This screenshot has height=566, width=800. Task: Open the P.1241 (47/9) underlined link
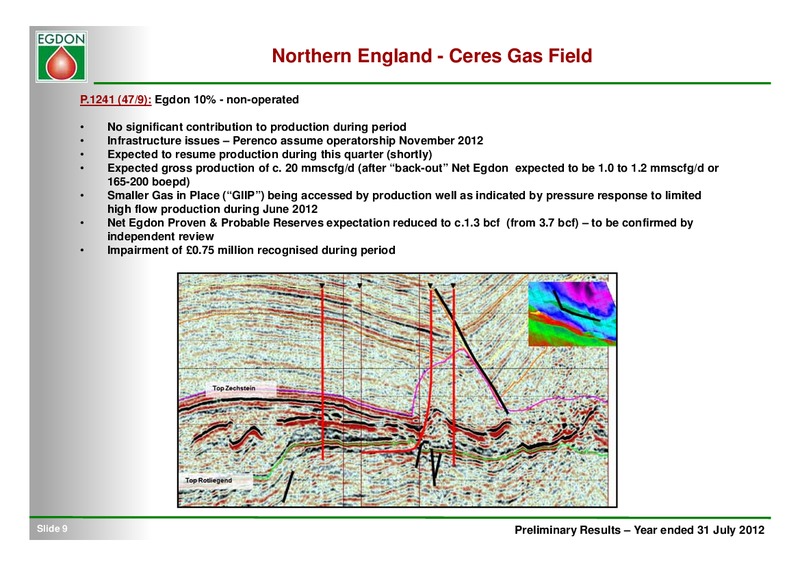coord(115,100)
